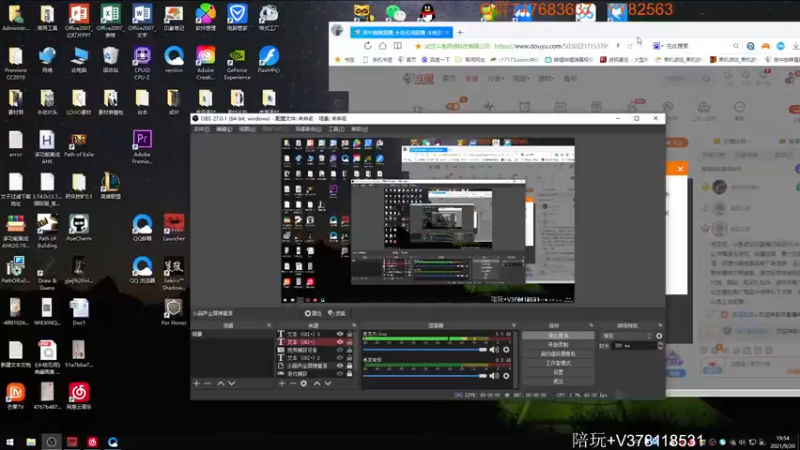Go to browser home page icon
This screenshot has height=450, width=800.
point(383,46)
